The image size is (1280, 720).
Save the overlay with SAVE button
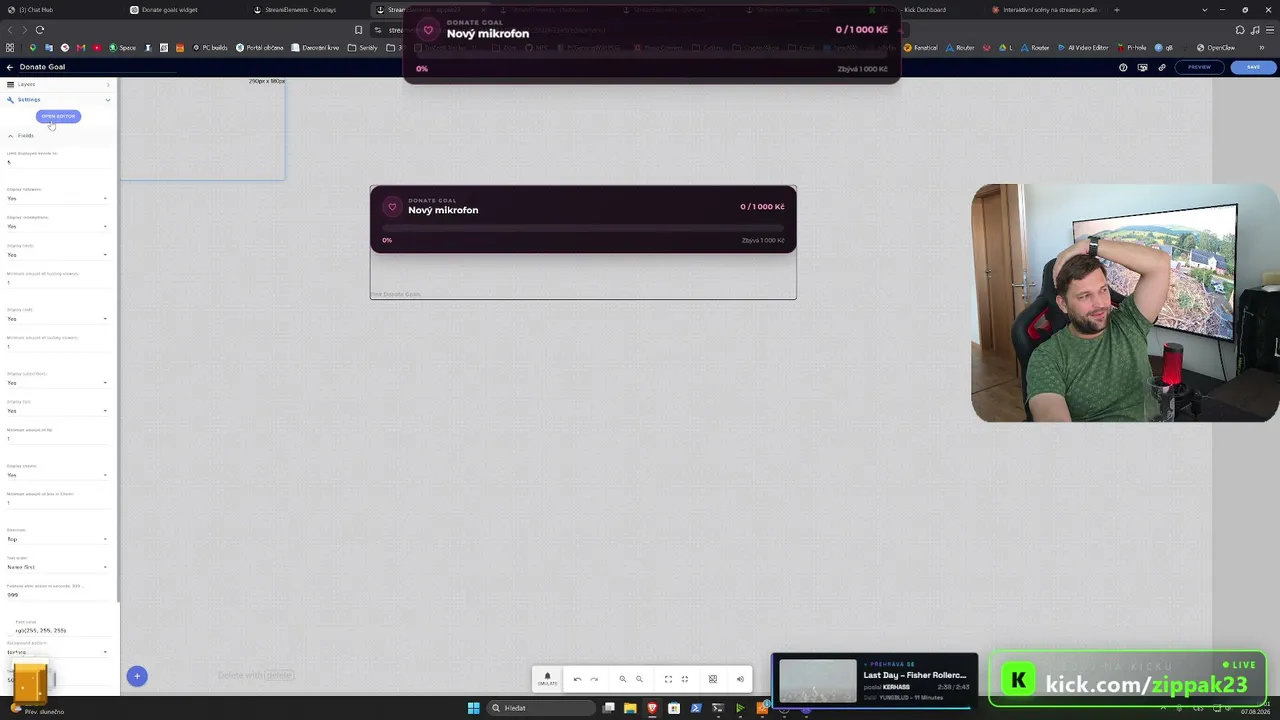1253,67
